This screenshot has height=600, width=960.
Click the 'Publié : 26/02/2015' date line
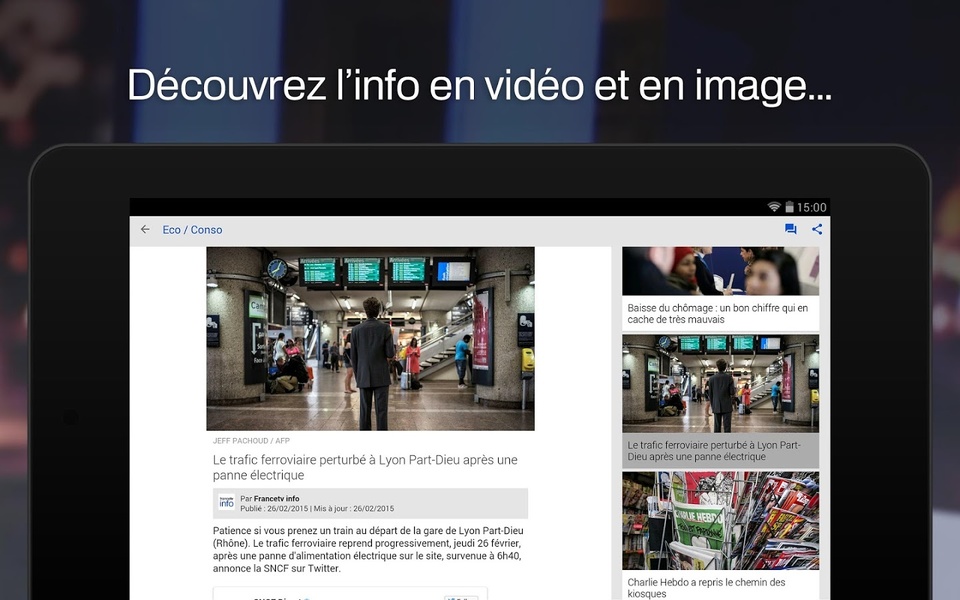(317, 508)
